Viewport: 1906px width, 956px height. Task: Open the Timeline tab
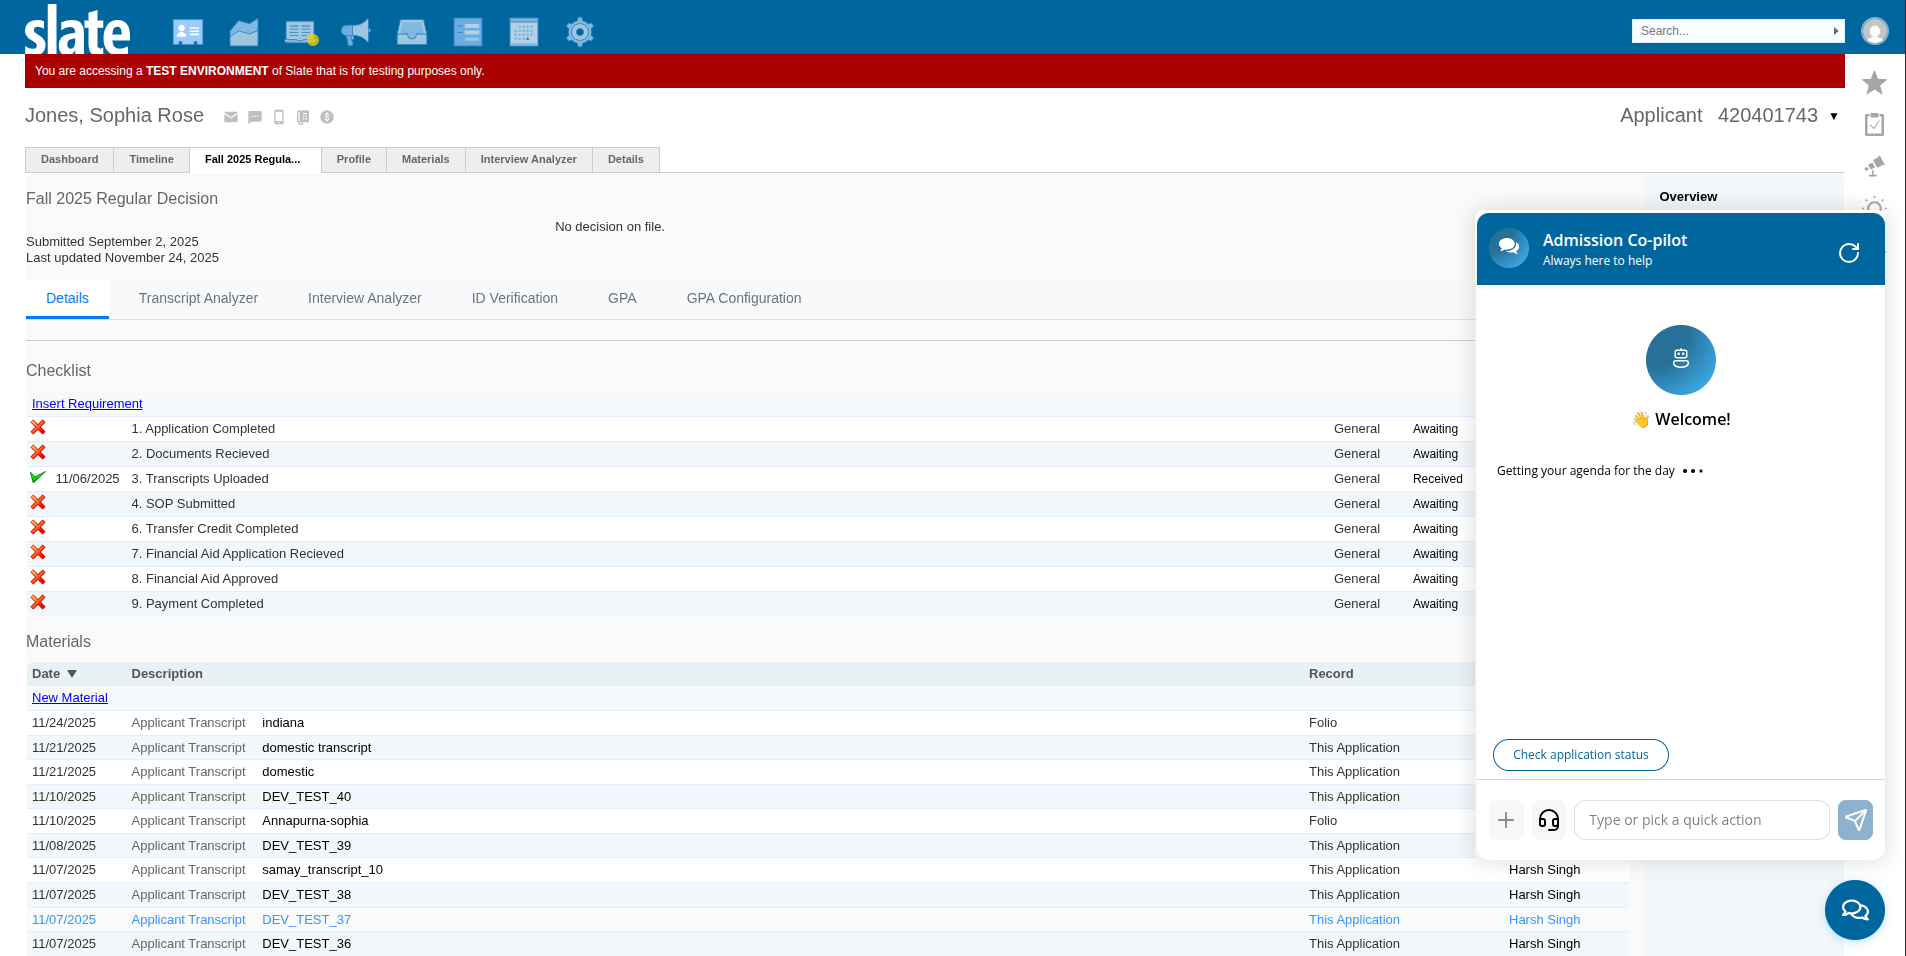pos(151,159)
